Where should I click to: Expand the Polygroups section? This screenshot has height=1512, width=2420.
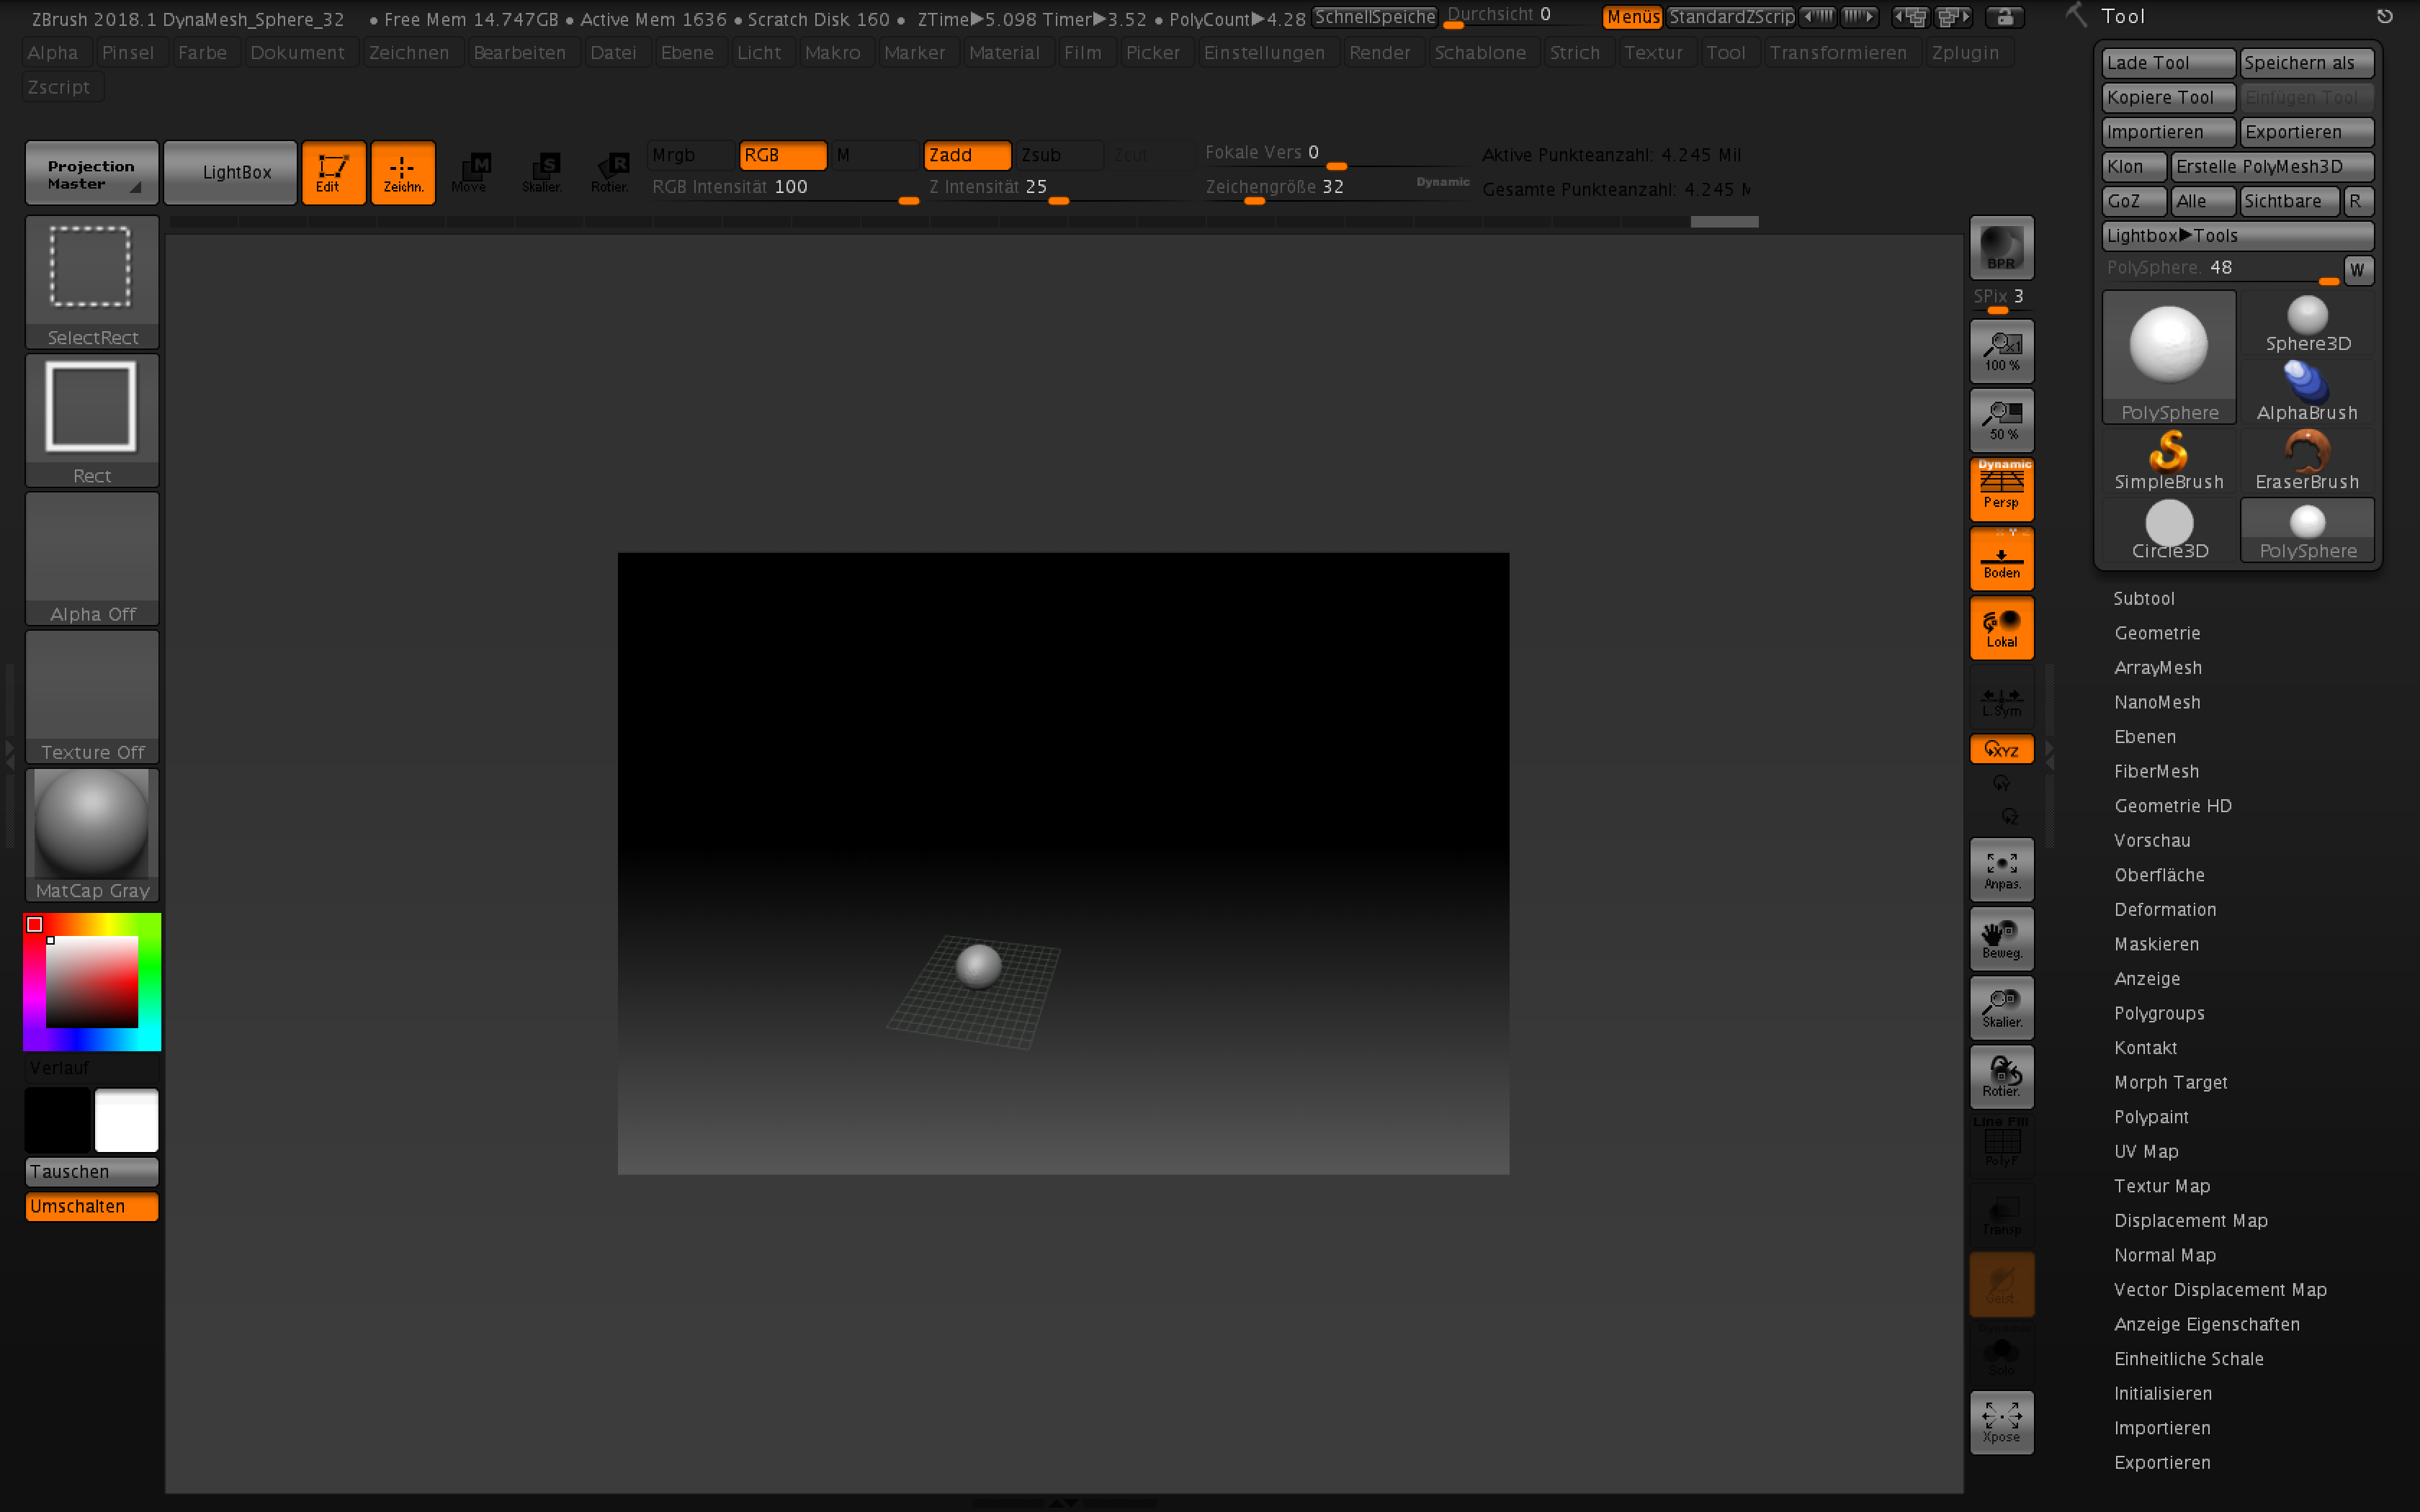coord(2158,1013)
